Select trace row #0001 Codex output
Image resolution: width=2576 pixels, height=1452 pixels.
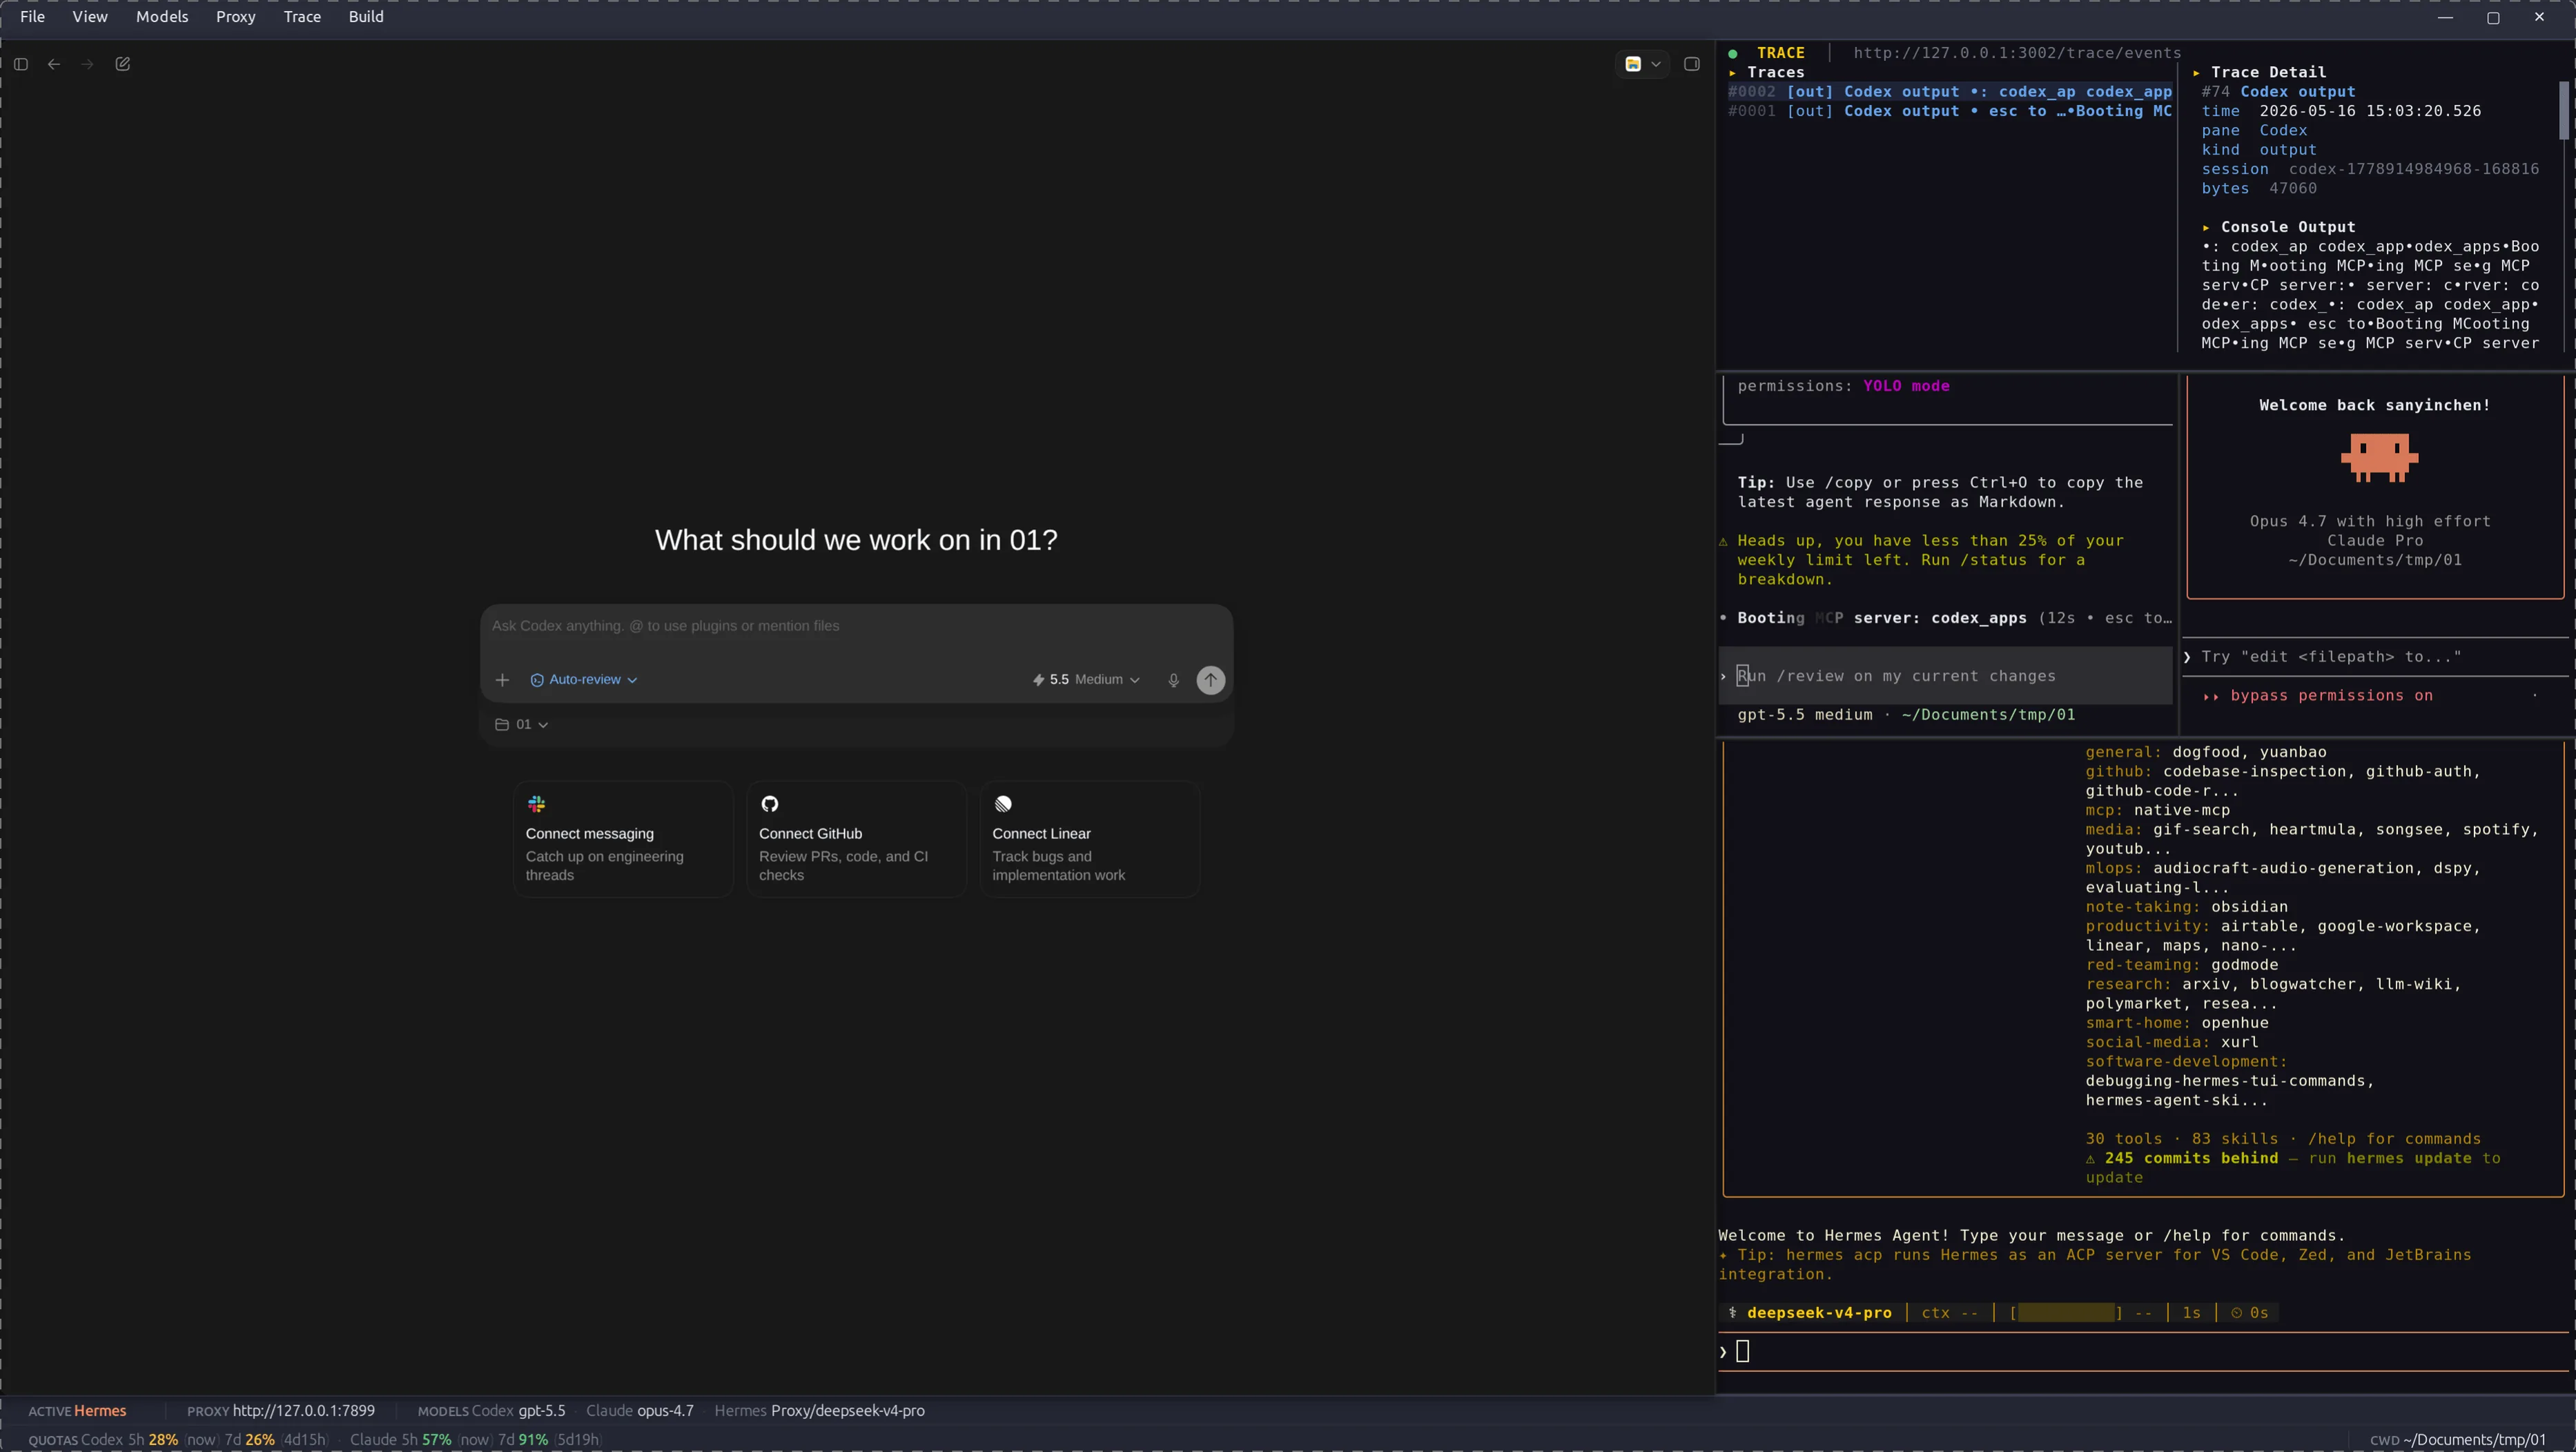pos(1949,111)
